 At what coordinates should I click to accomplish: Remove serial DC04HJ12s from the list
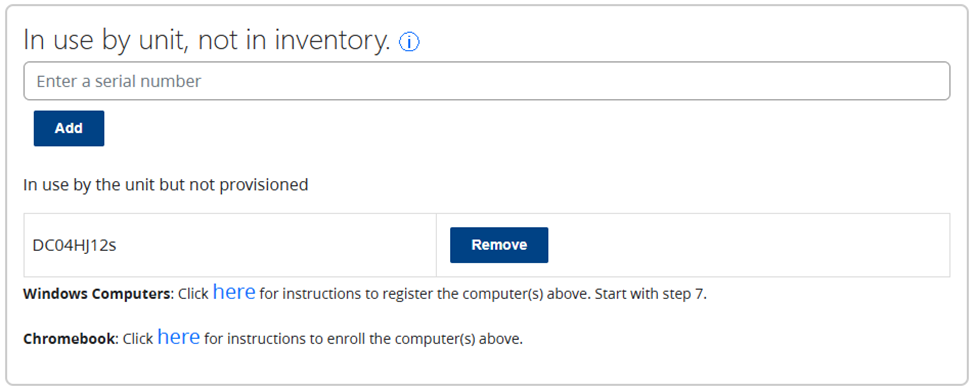[499, 245]
